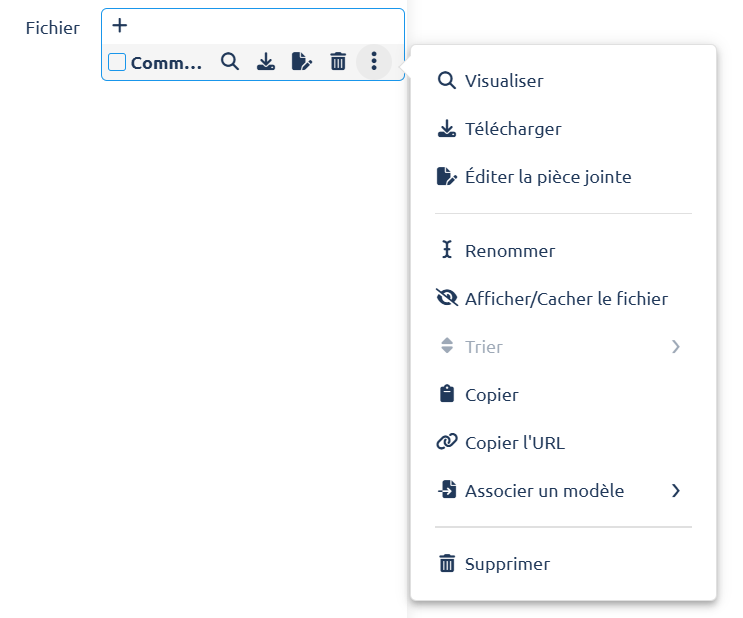Click the download icon in file row
Image resolution: width=743 pixels, height=618 pixels.
click(x=266, y=62)
